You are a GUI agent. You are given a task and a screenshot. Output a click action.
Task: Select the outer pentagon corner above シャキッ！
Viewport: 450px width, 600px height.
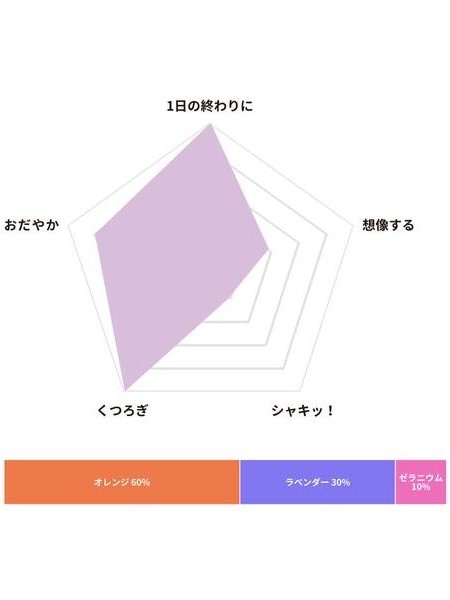300,391
